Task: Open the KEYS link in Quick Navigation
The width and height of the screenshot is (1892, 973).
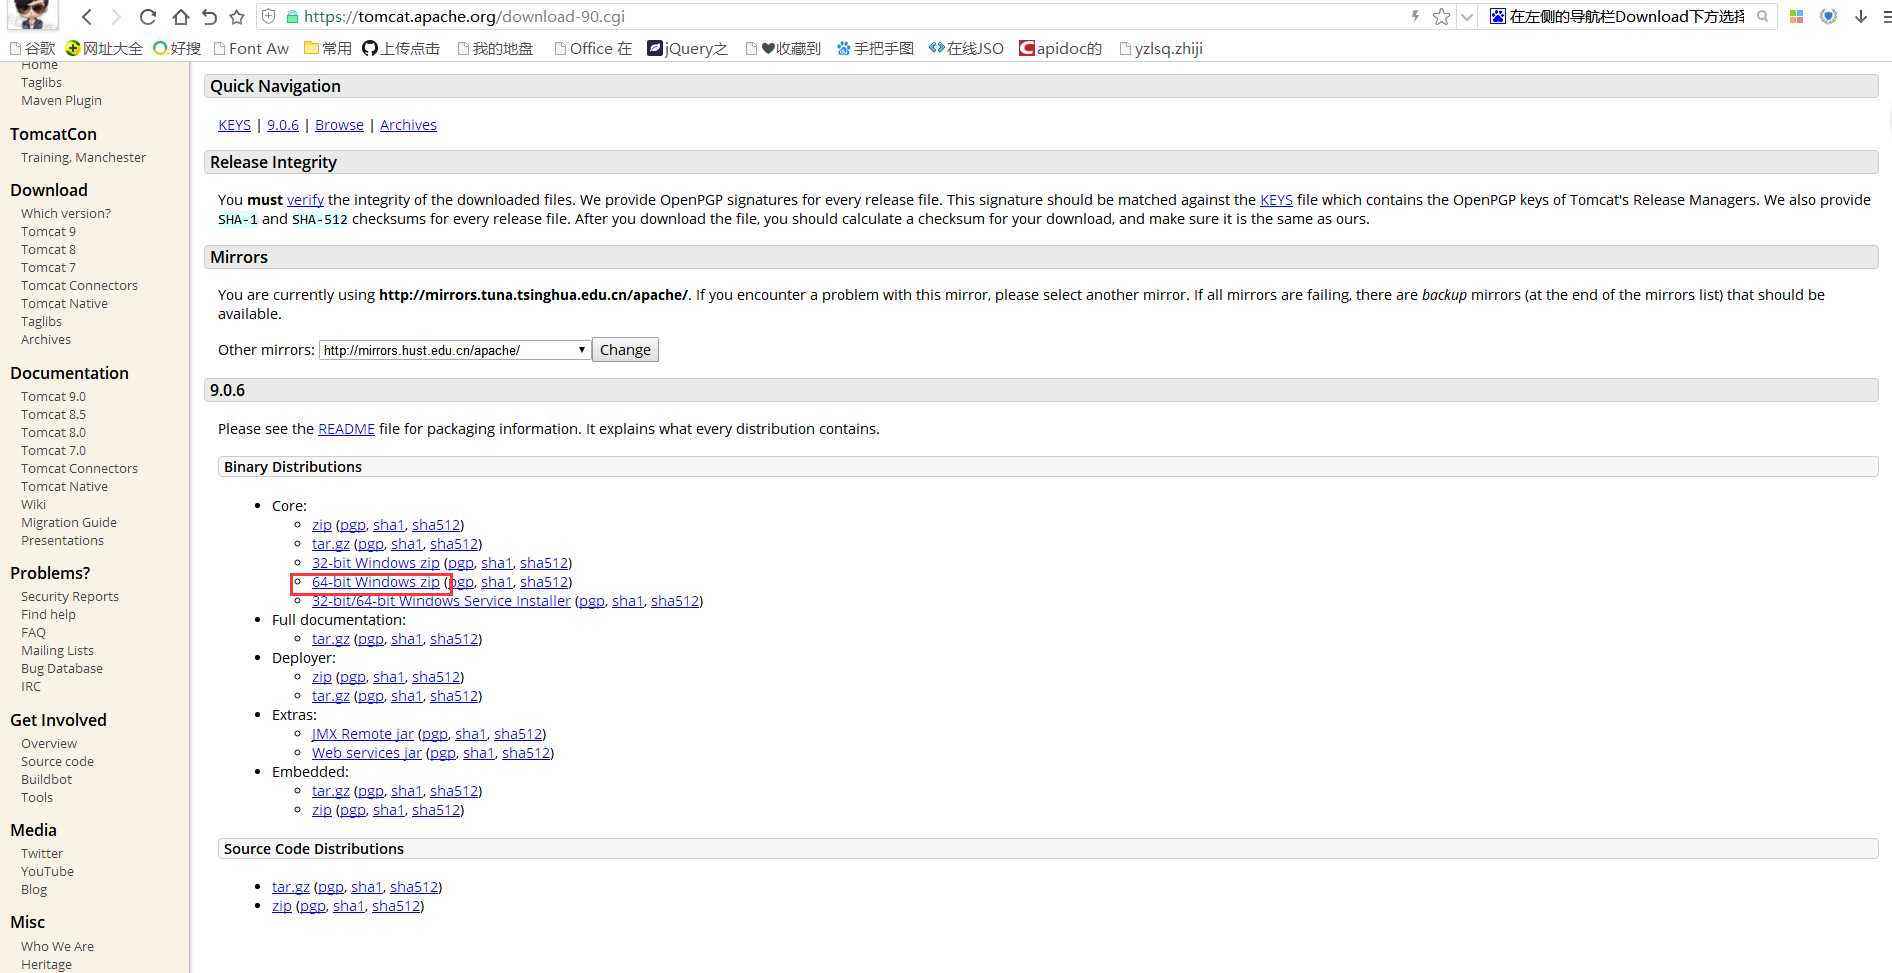Action: tap(234, 125)
